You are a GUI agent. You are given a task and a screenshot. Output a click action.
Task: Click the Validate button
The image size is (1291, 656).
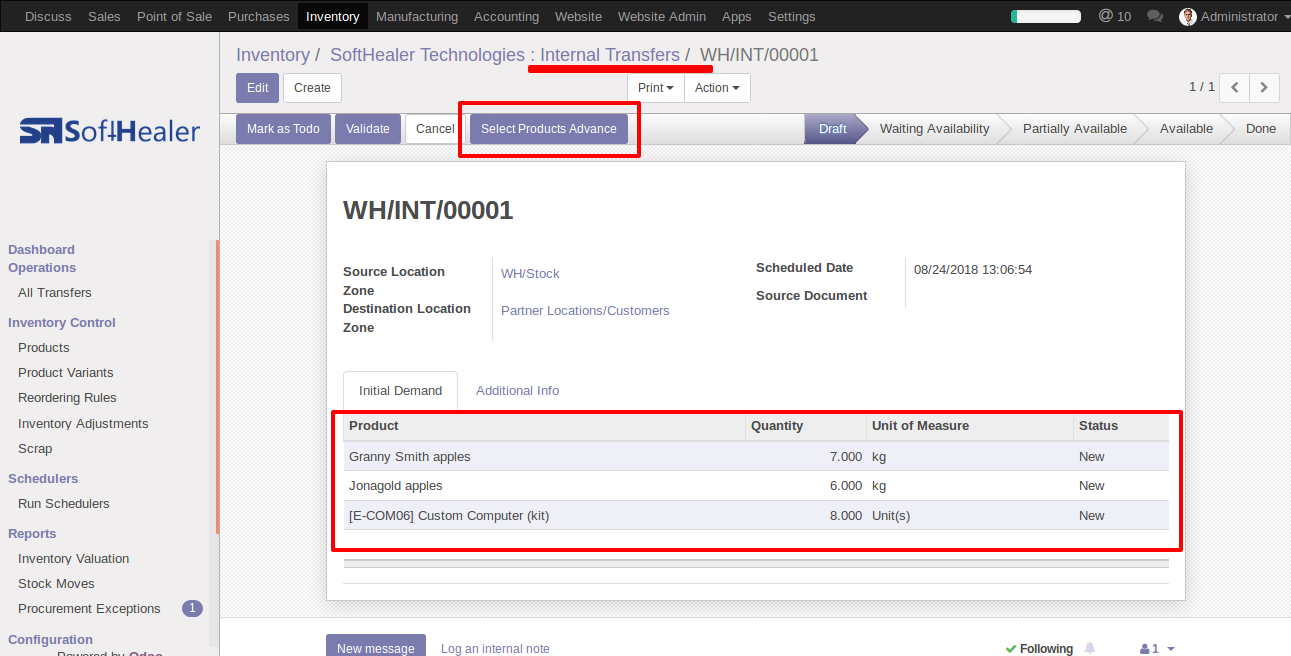pos(368,129)
